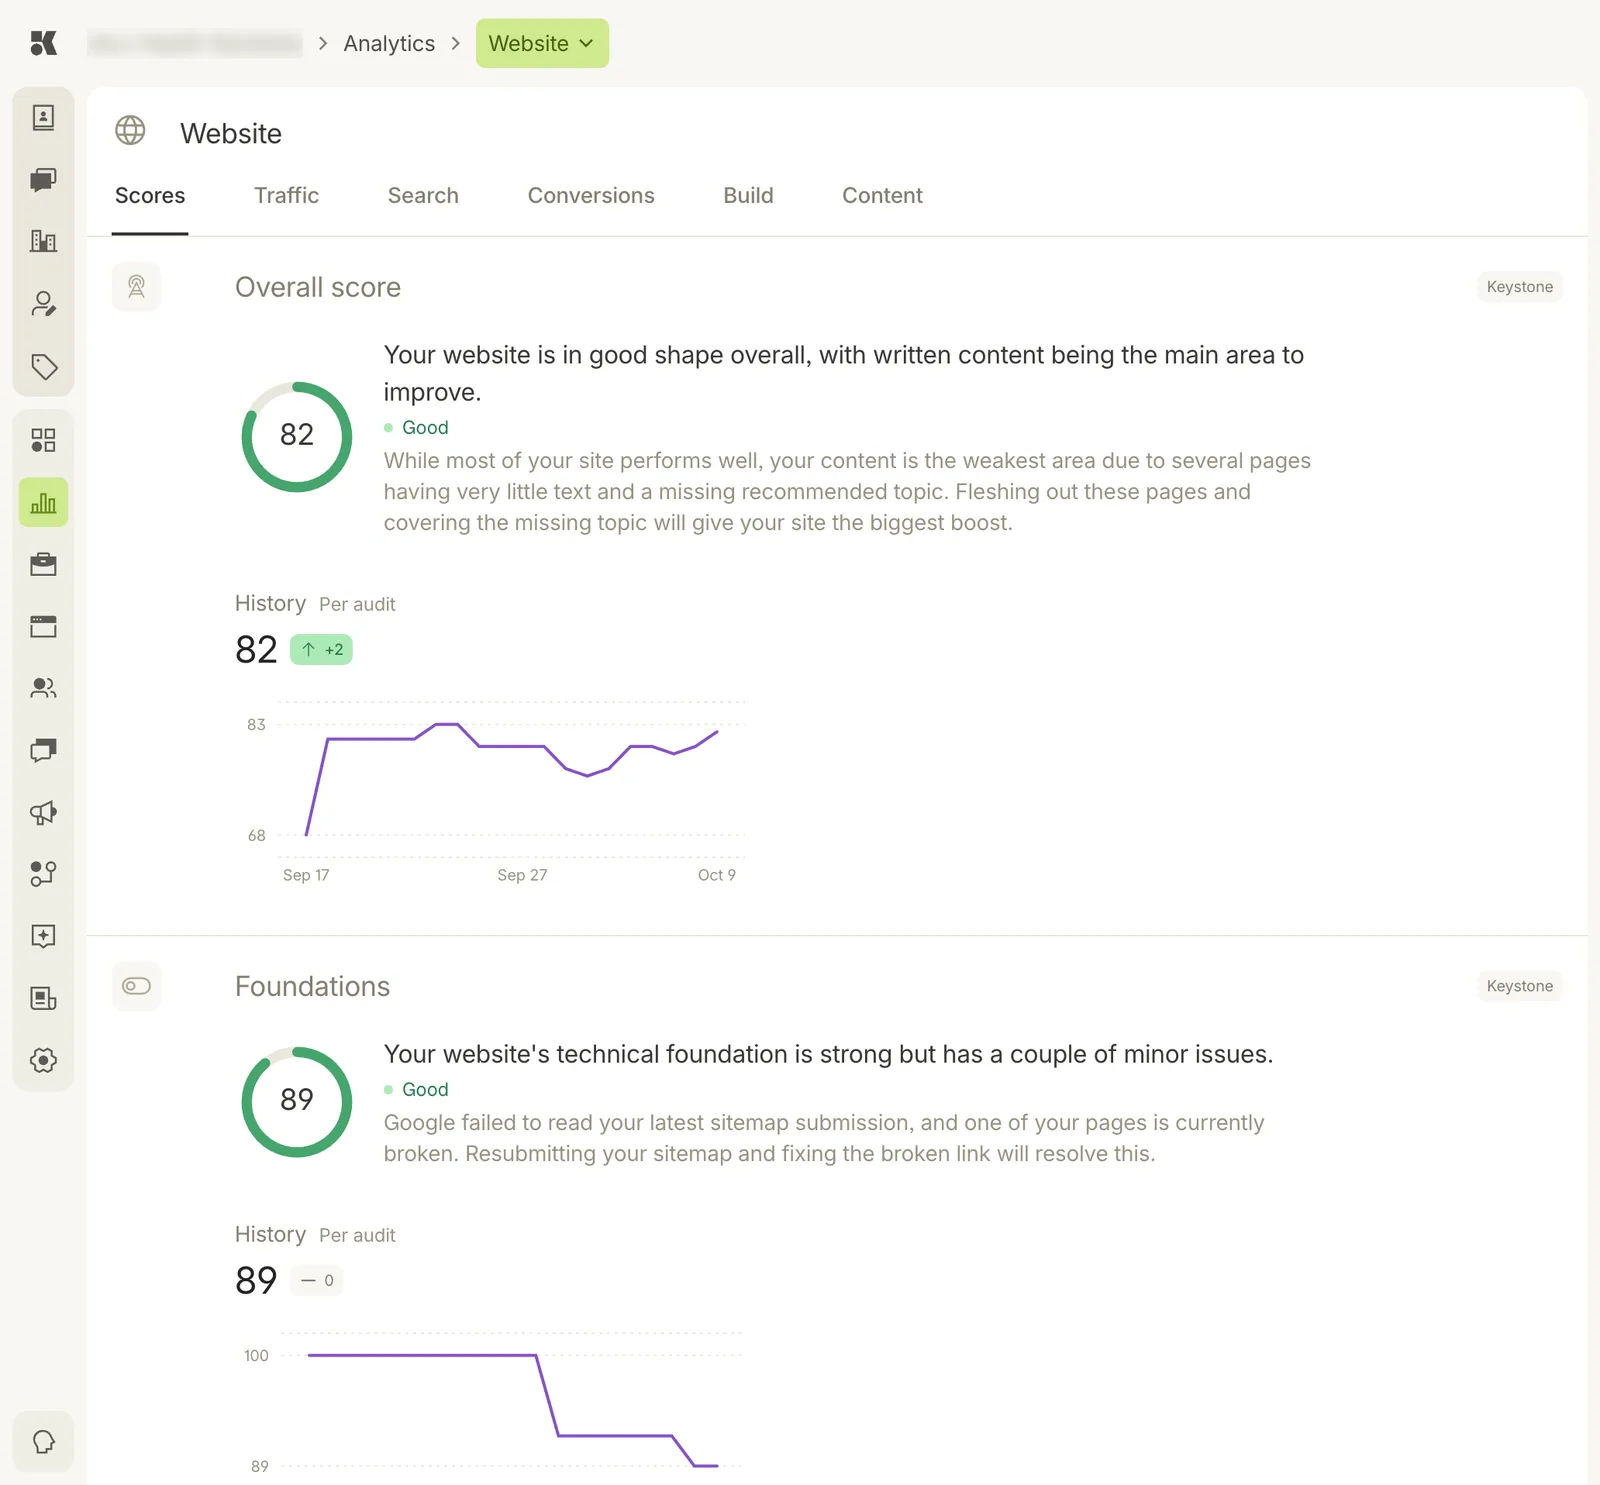Viewport: 1600px width, 1485px height.
Task: Click the +2 change badge next to 82
Action: click(x=321, y=650)
